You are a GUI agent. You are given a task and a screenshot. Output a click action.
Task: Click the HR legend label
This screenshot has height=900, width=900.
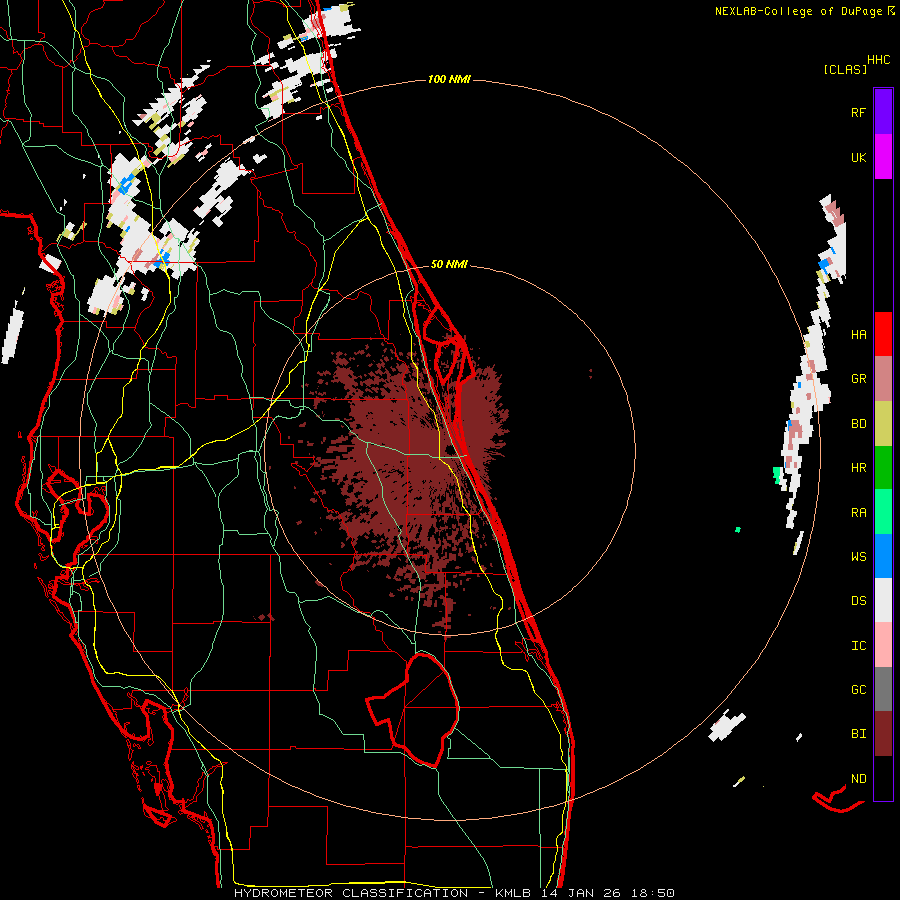tap(858, 468)
